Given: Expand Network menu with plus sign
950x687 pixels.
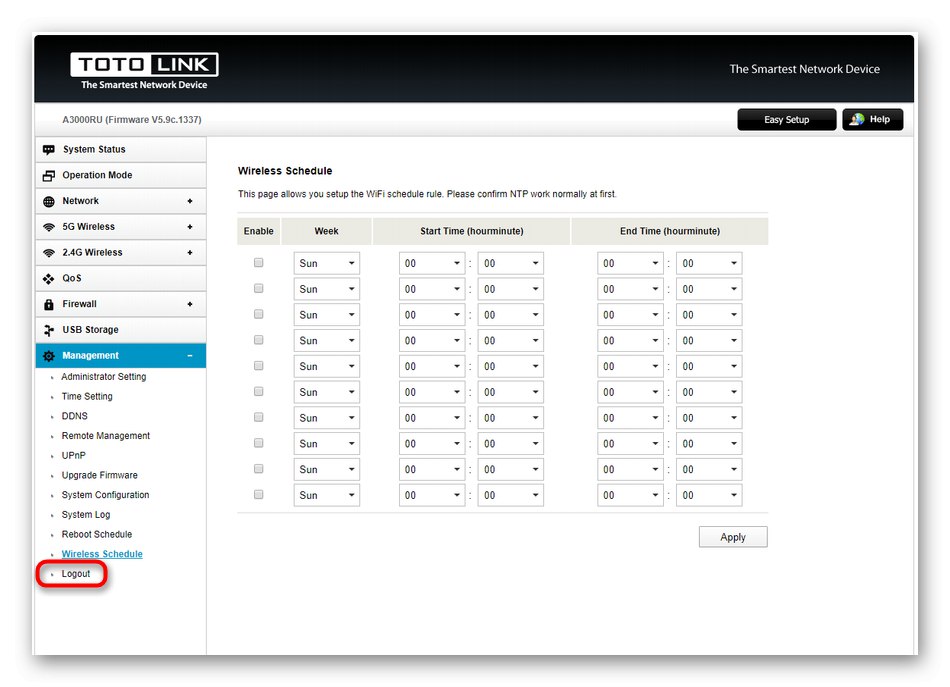Looking at the screenshot, I should [190, 201].
